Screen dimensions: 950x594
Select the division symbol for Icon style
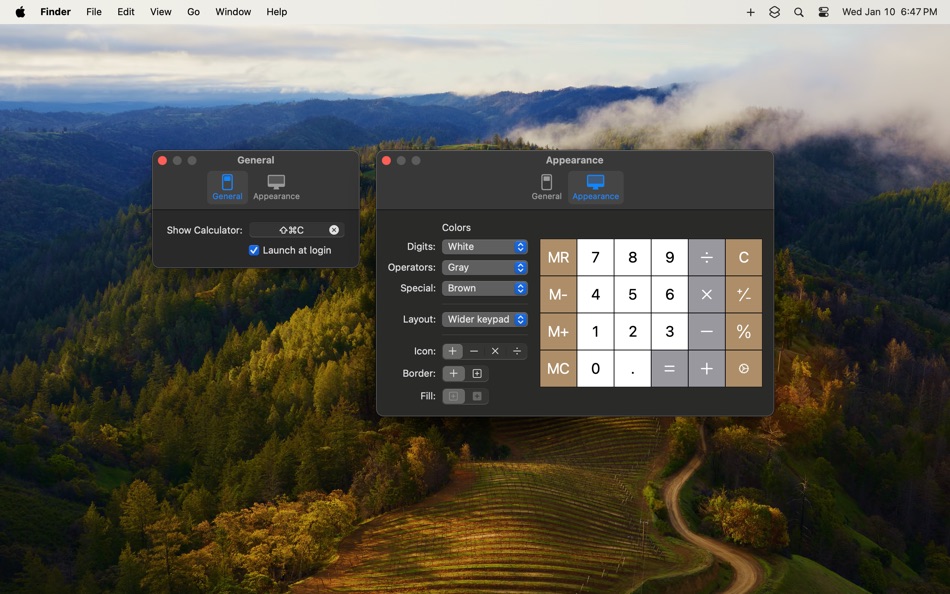click(517, 351)
